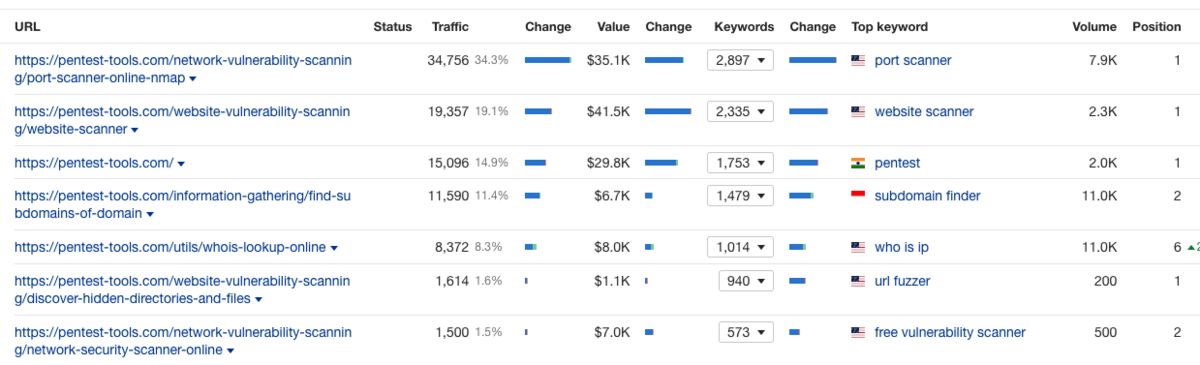Open the subdomain finder keyword link
The image size is (1200, 365).
pos(927,196)
